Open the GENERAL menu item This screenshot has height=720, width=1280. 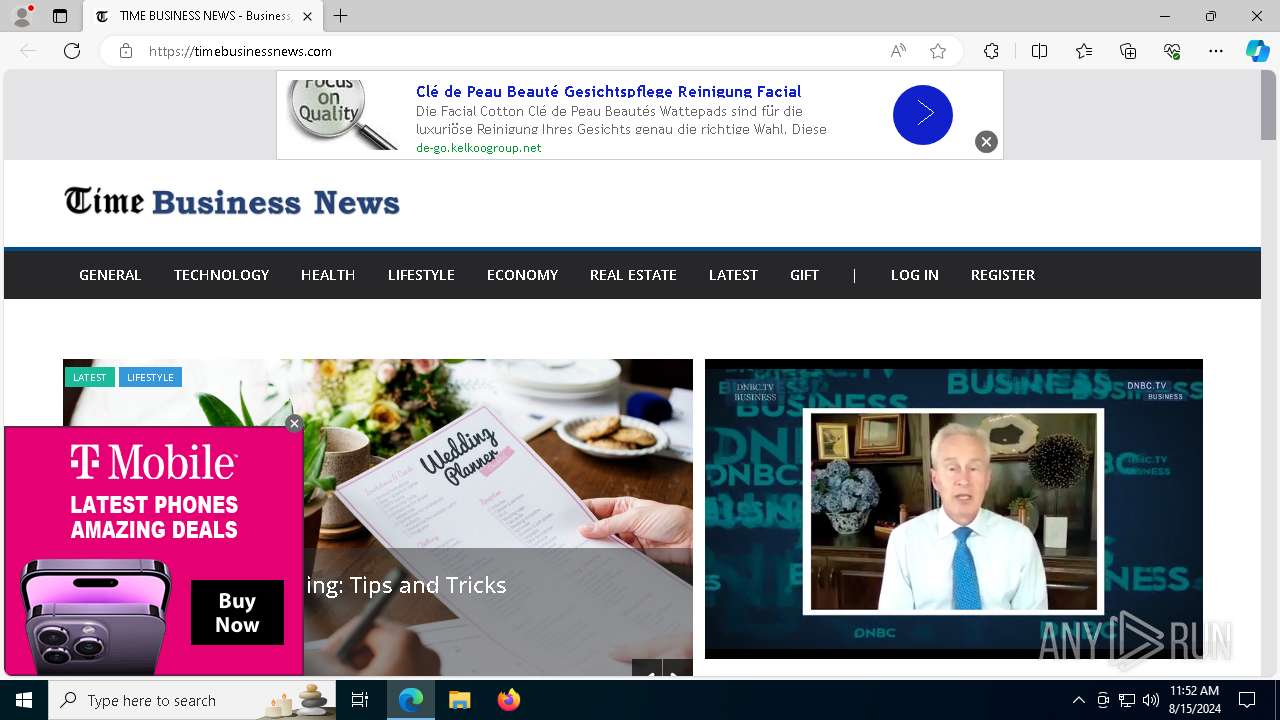[x=110, y=275]
